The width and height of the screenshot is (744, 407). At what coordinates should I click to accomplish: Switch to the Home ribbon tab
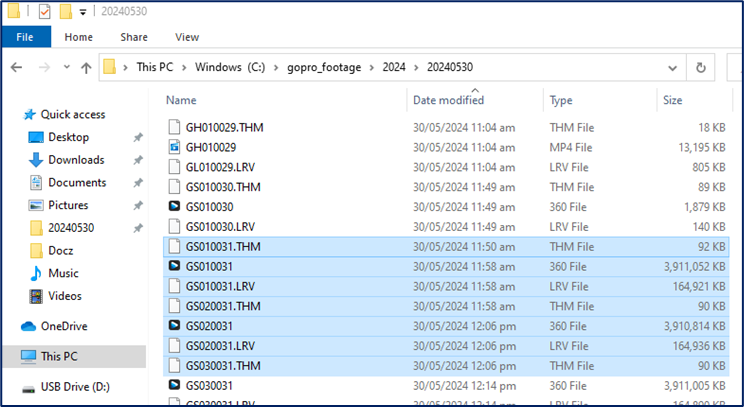pyautogui.click(x=79, y=37)
